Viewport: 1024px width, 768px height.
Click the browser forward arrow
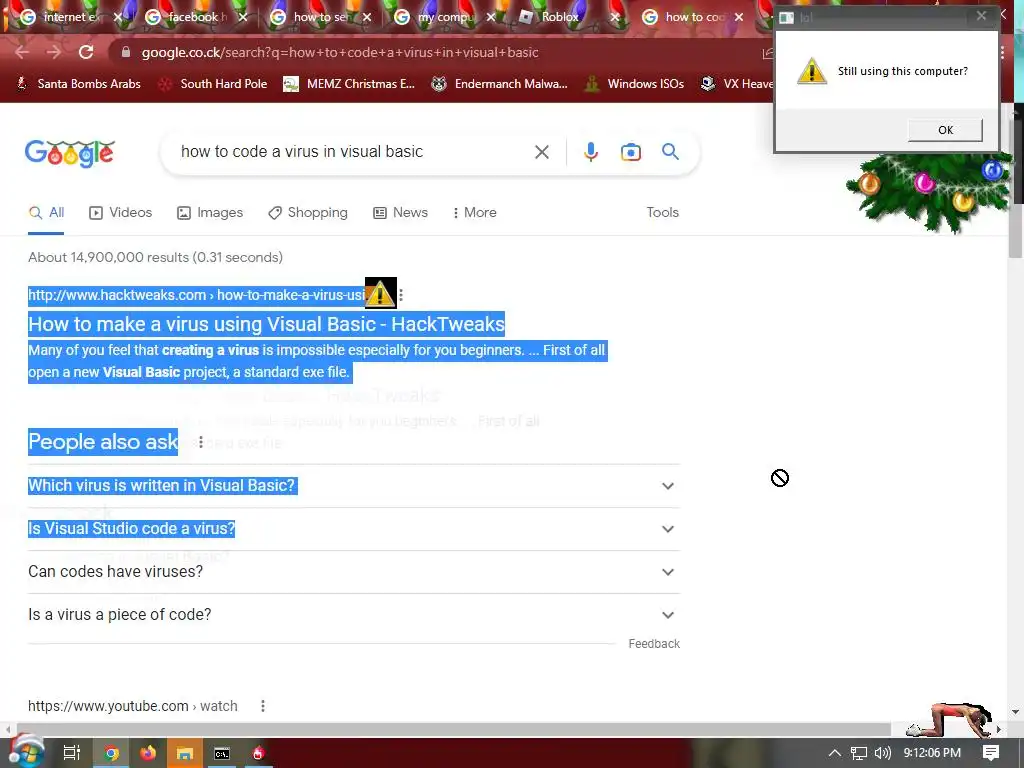[x=54, y=52]
